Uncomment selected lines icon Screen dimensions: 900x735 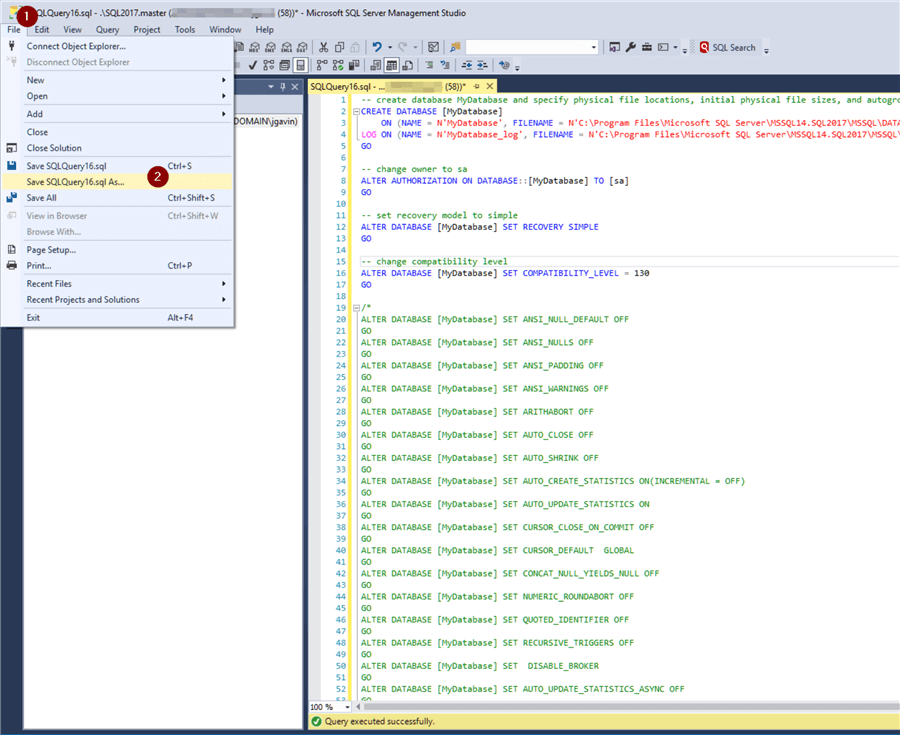click(445, 65)
